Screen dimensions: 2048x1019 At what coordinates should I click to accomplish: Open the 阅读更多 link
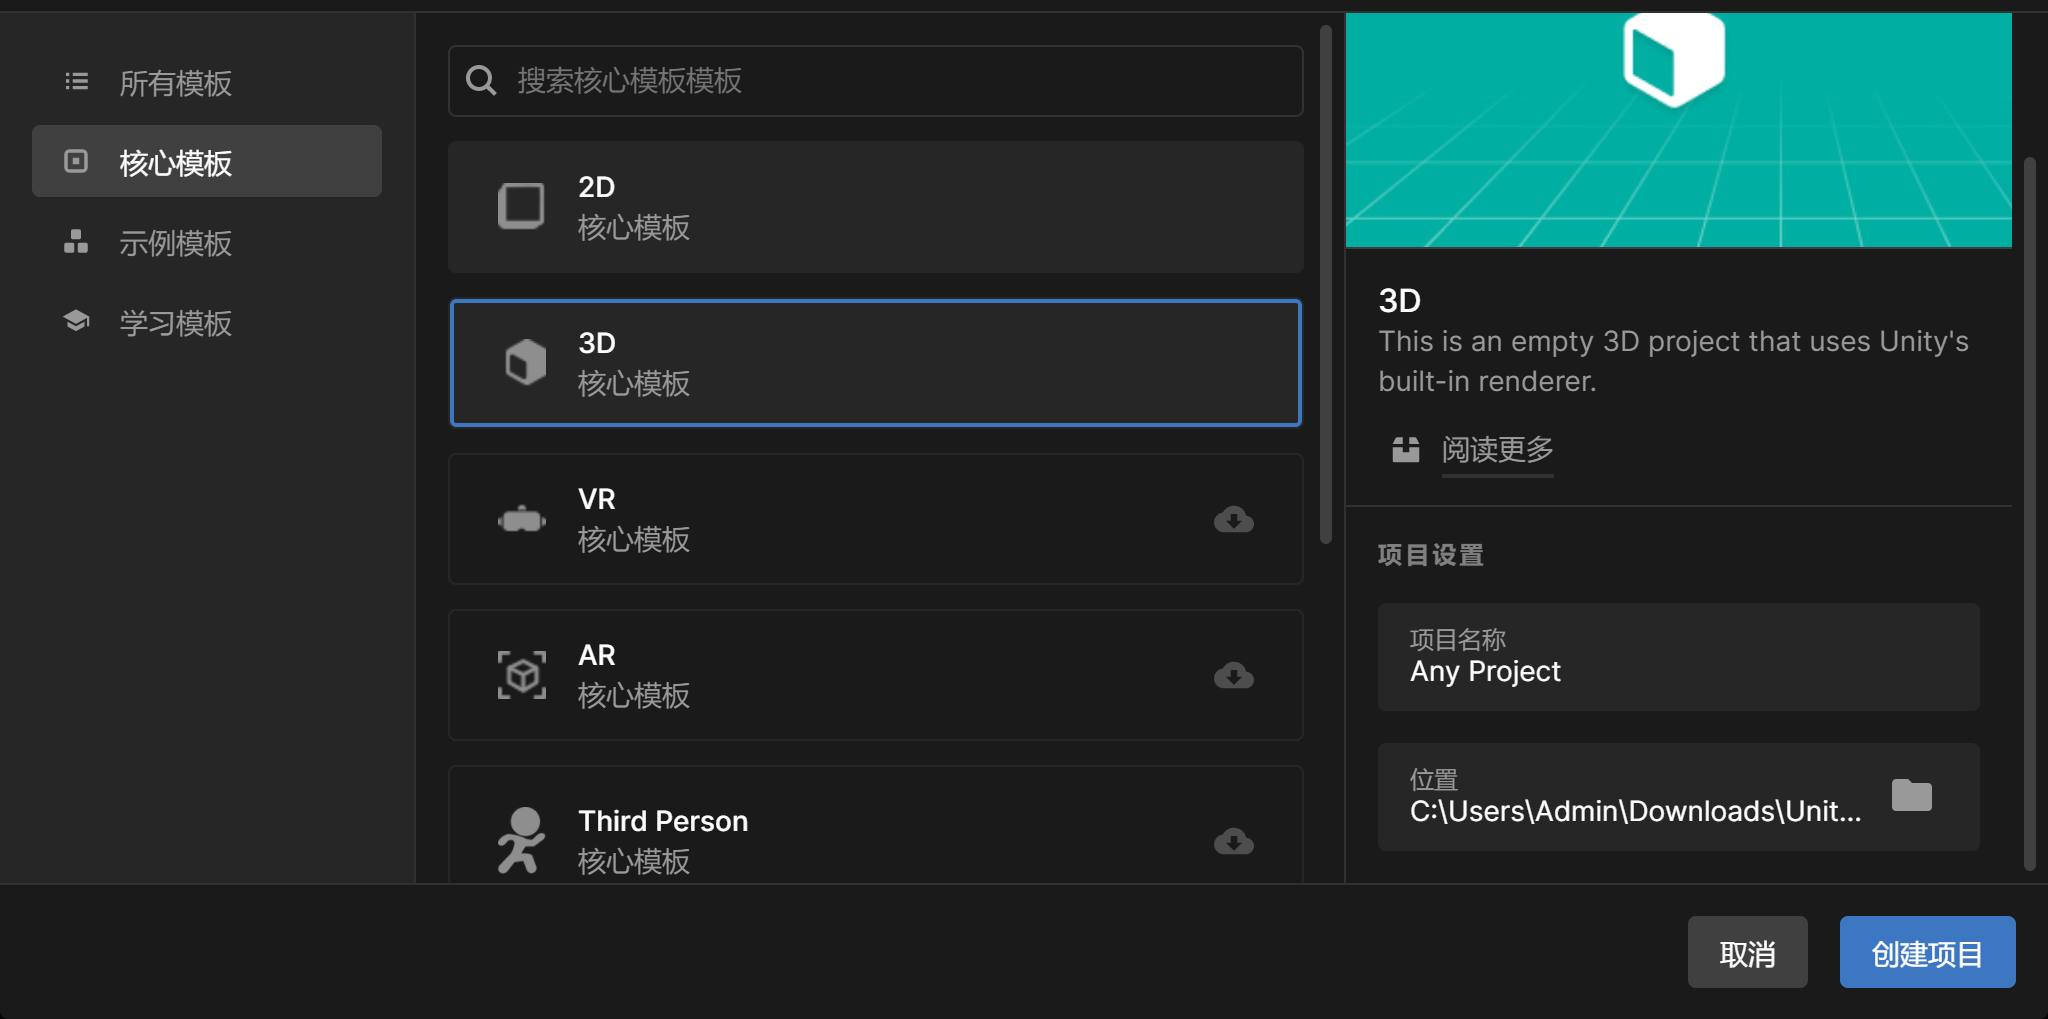point(1497,450)
